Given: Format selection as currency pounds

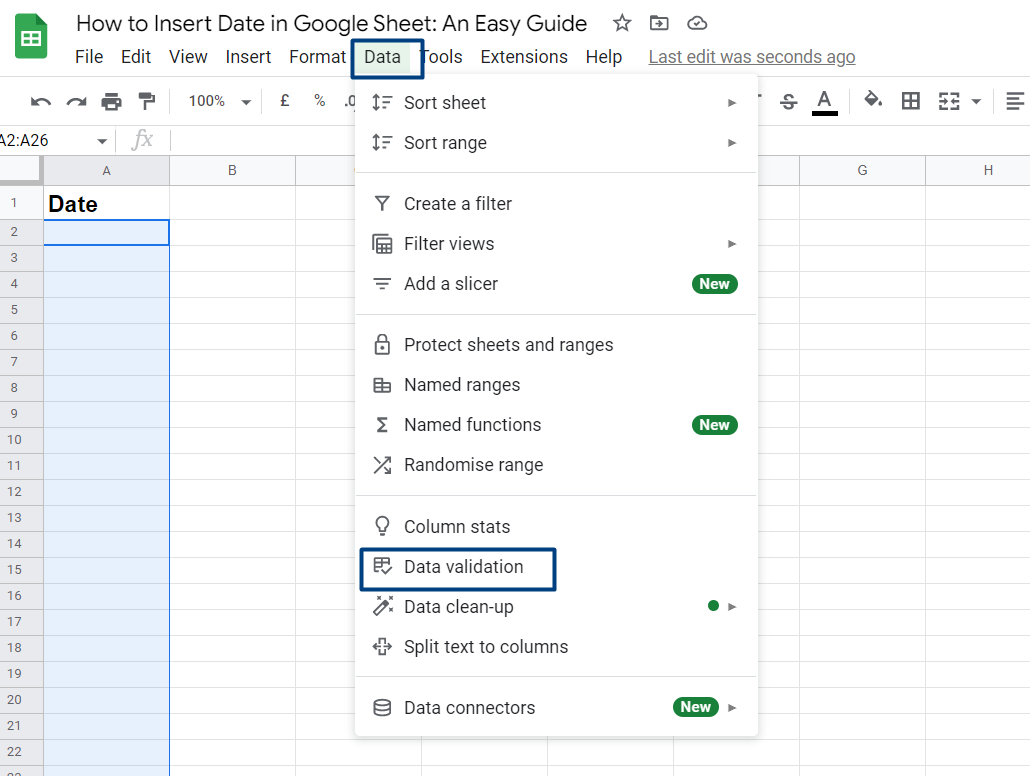Looking at the screenshot, I should point(284,101).
